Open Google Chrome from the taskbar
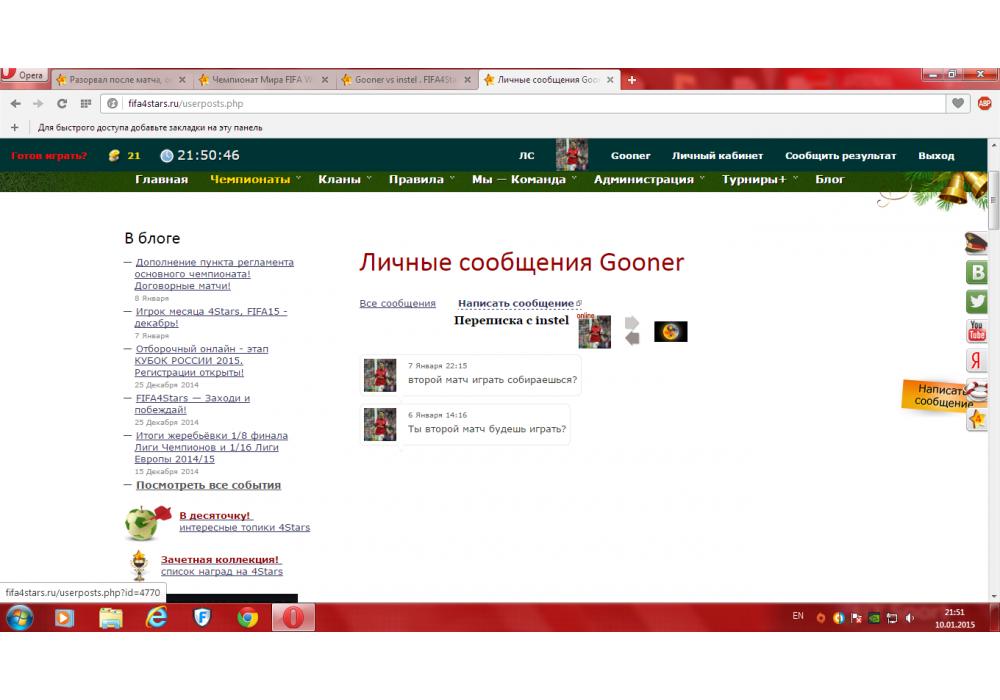 pos(247,617)
